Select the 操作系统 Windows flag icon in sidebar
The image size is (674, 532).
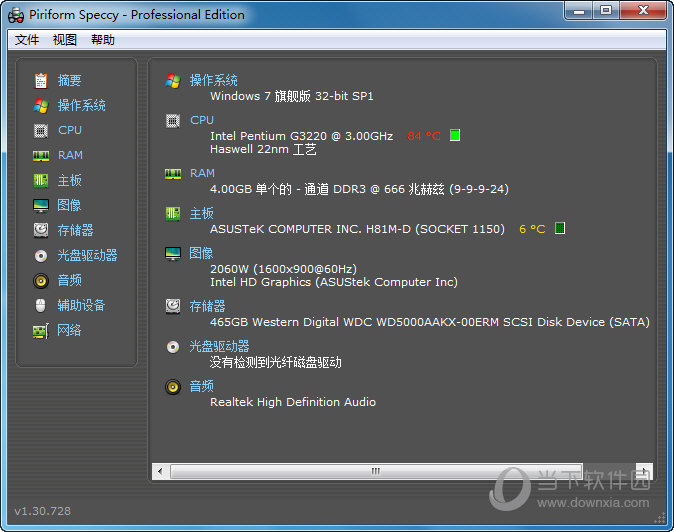tap(41, 105)
